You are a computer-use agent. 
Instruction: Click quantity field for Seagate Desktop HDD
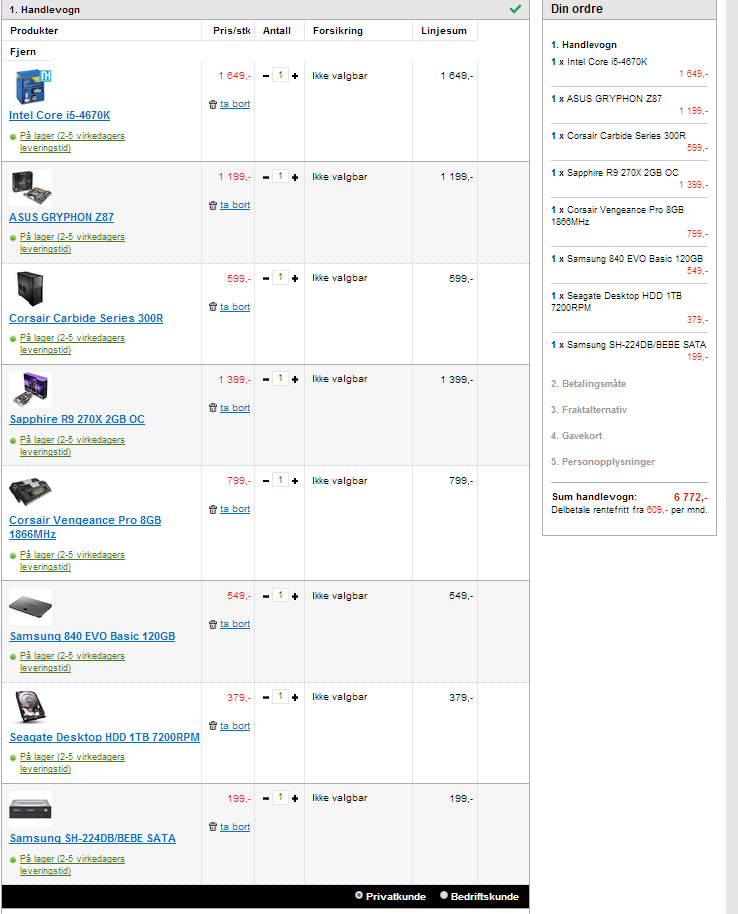click(x=280, y=696)
